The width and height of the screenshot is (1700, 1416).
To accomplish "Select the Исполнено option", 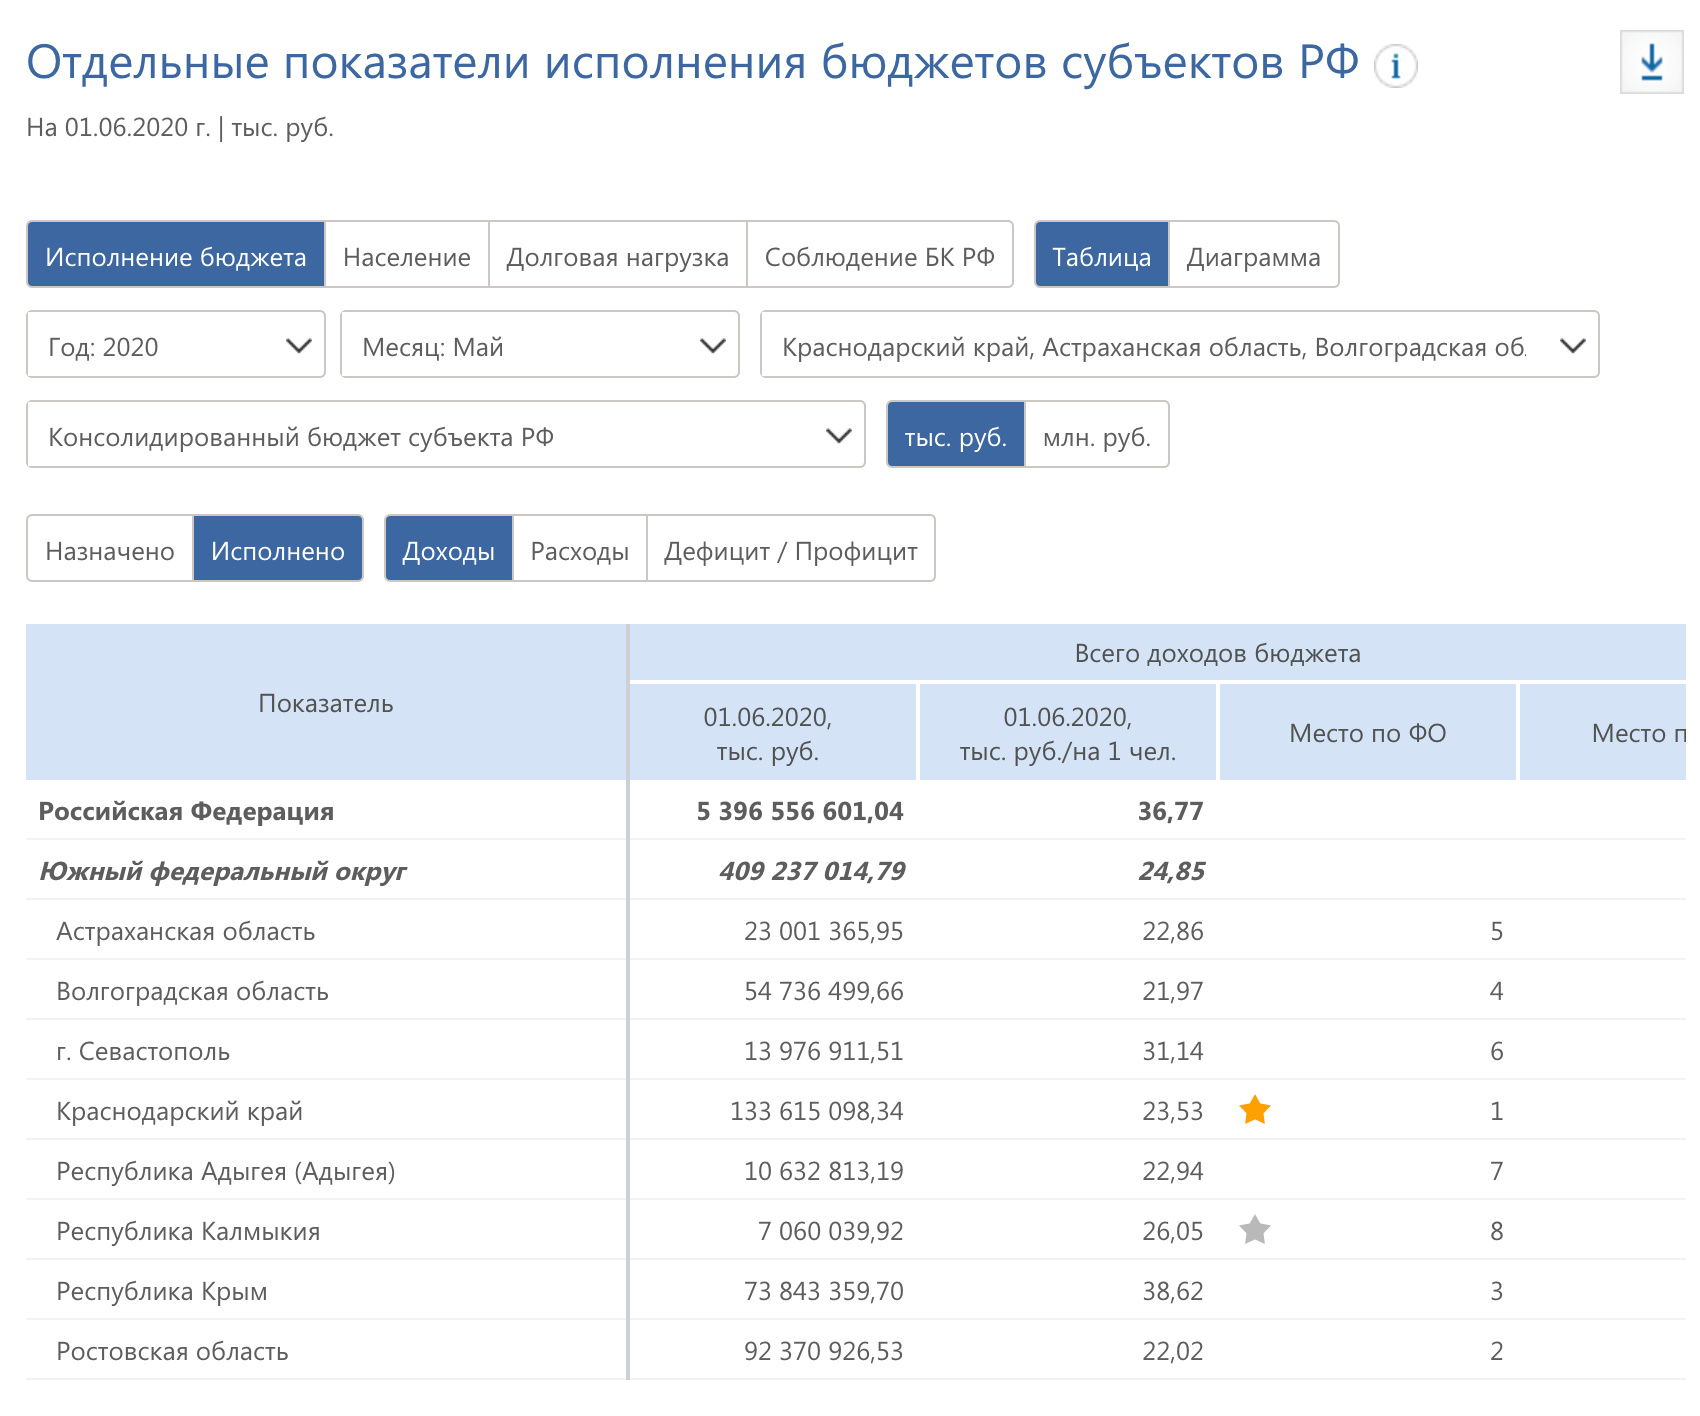I will click(x=277, y=549).
